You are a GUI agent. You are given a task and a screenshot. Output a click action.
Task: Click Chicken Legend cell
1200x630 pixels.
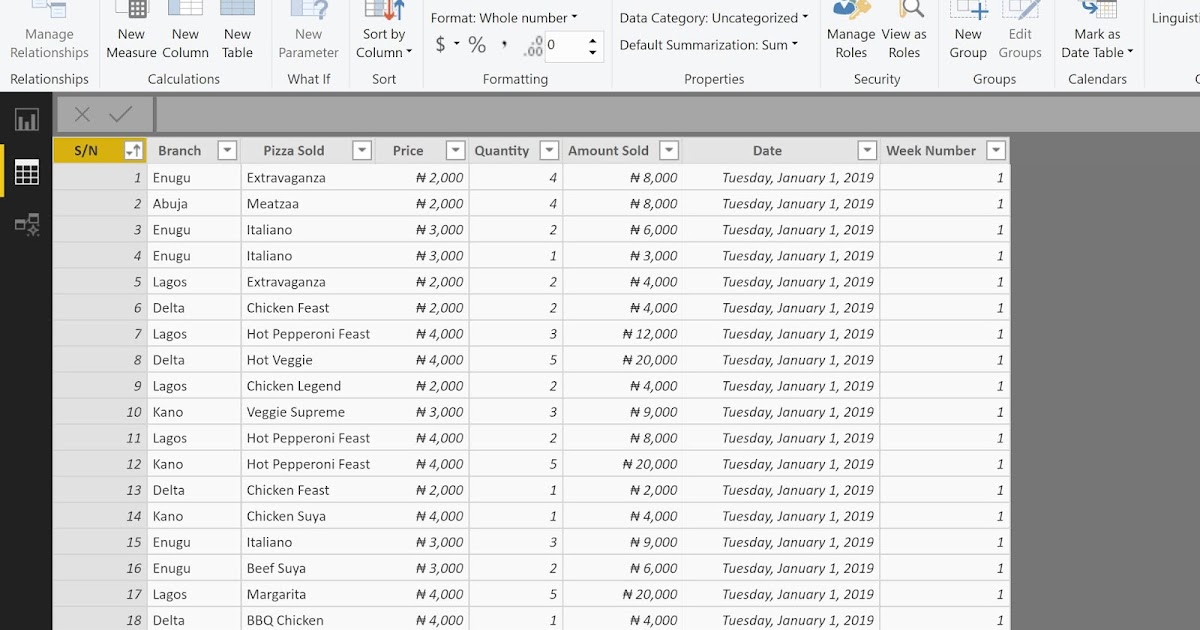coord(308,386)
